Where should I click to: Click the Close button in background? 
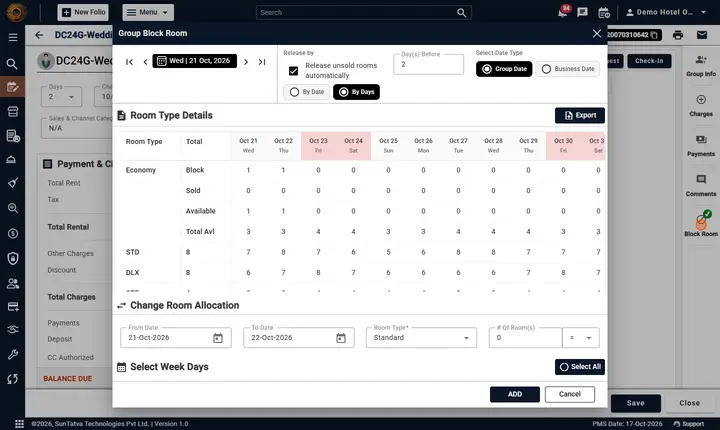689,403
